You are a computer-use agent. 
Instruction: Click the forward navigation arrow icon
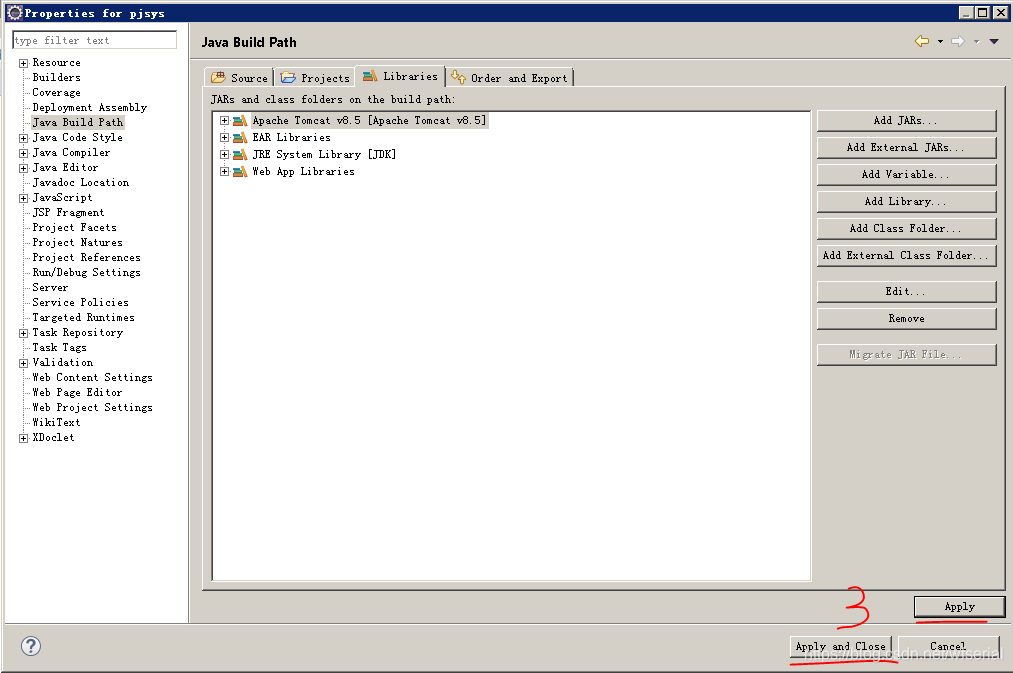pos(958,41)
